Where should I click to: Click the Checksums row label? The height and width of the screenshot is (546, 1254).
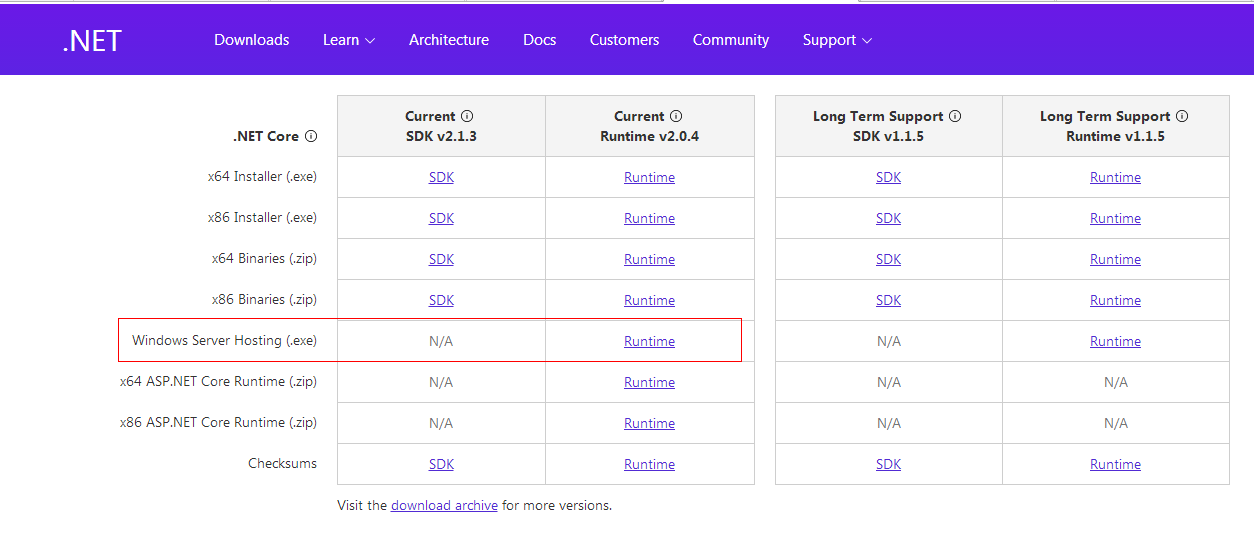pos(283,463)
